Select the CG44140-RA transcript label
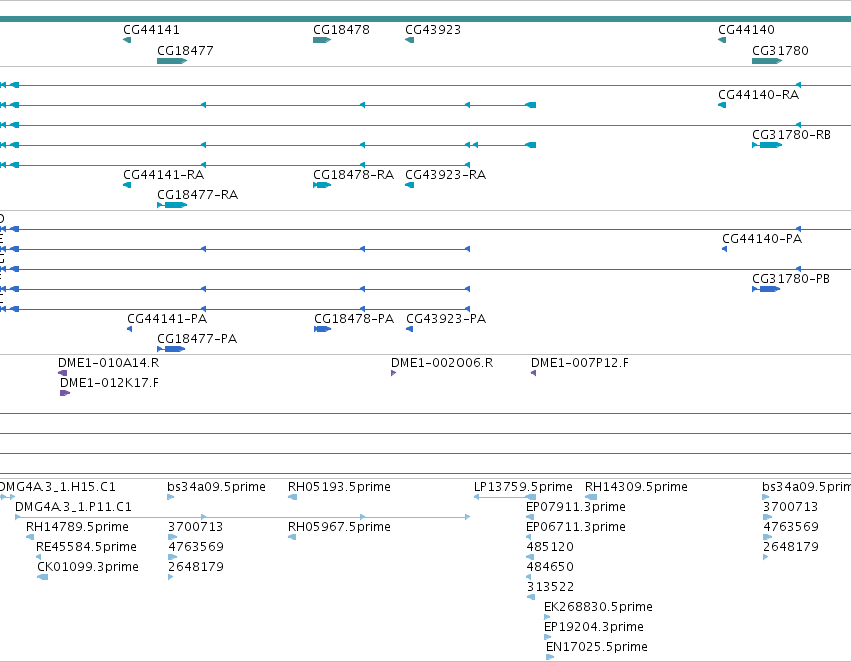851x662 pixels. (x=758, y=94)
